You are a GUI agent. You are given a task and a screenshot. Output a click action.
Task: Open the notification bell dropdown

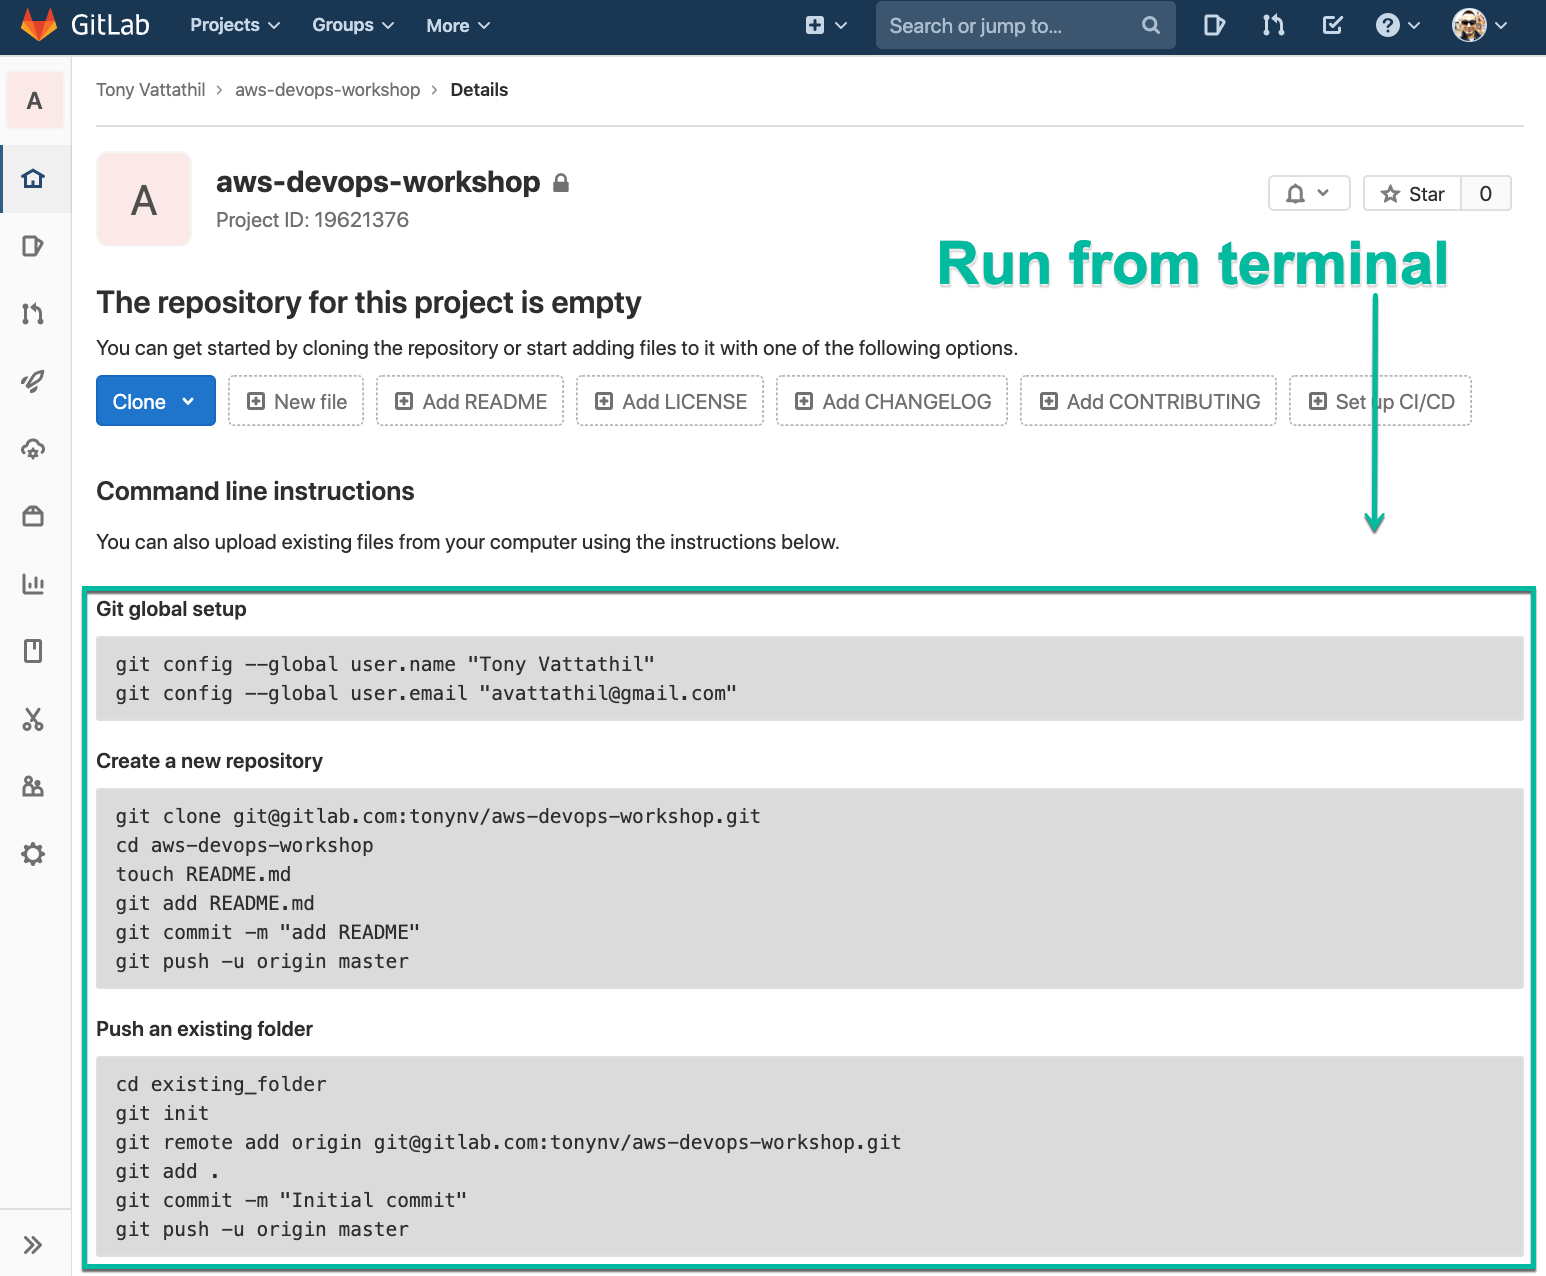[1309, 193]
